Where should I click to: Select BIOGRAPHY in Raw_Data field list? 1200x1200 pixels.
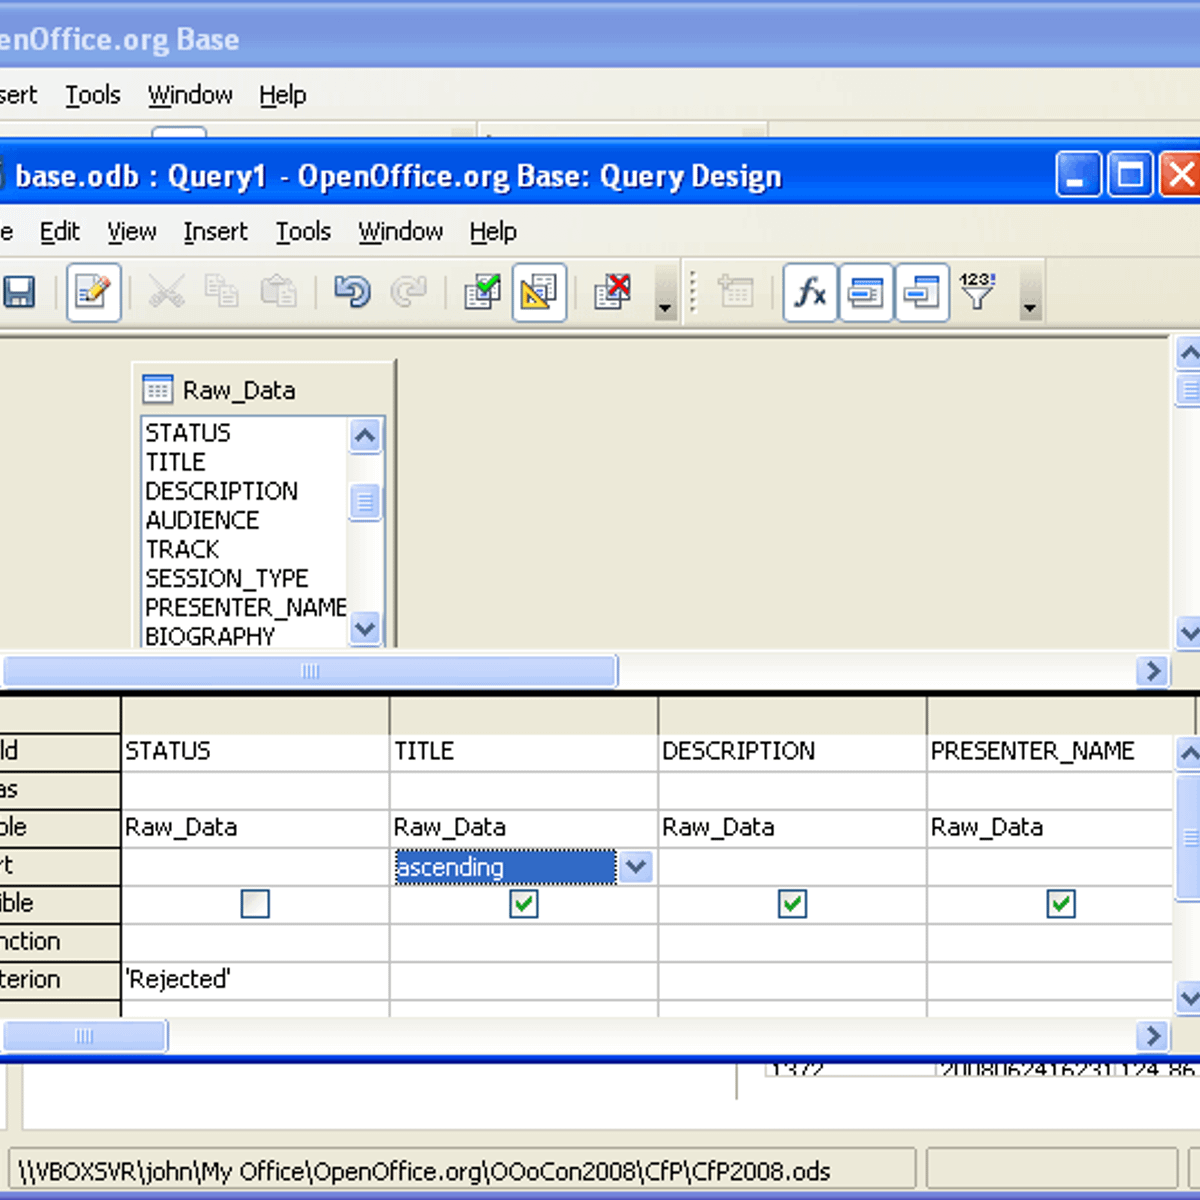pyautogui.click(x=210, y=636)
